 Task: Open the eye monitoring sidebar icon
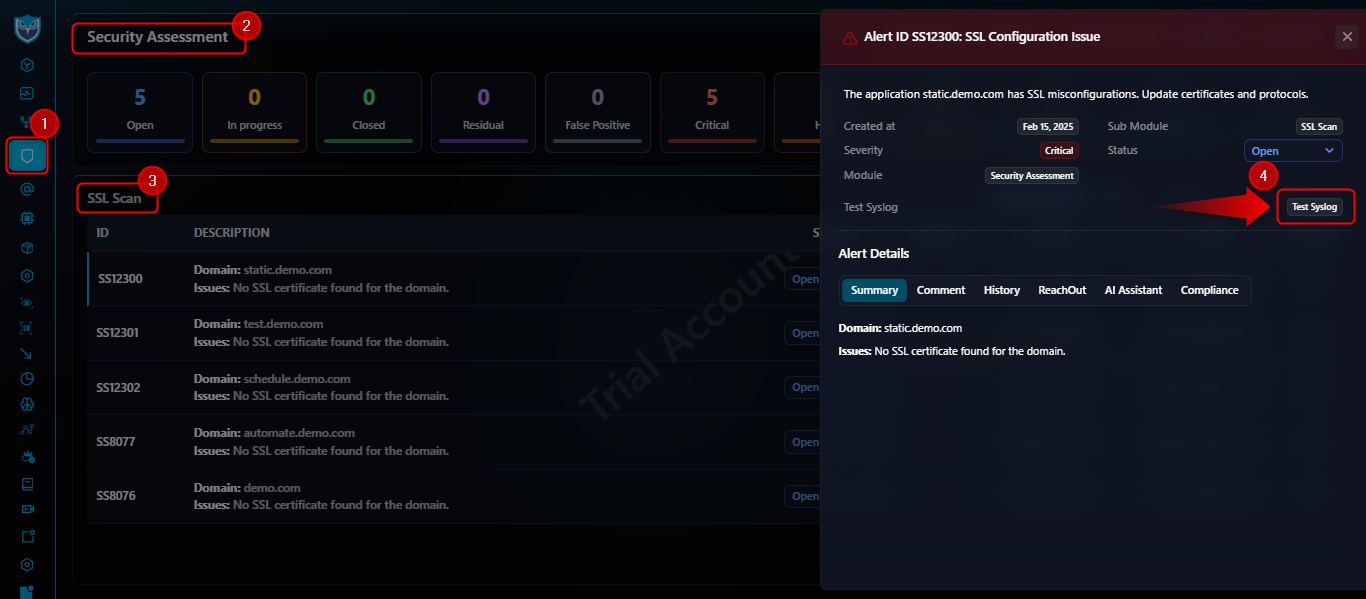pos(28,301)
